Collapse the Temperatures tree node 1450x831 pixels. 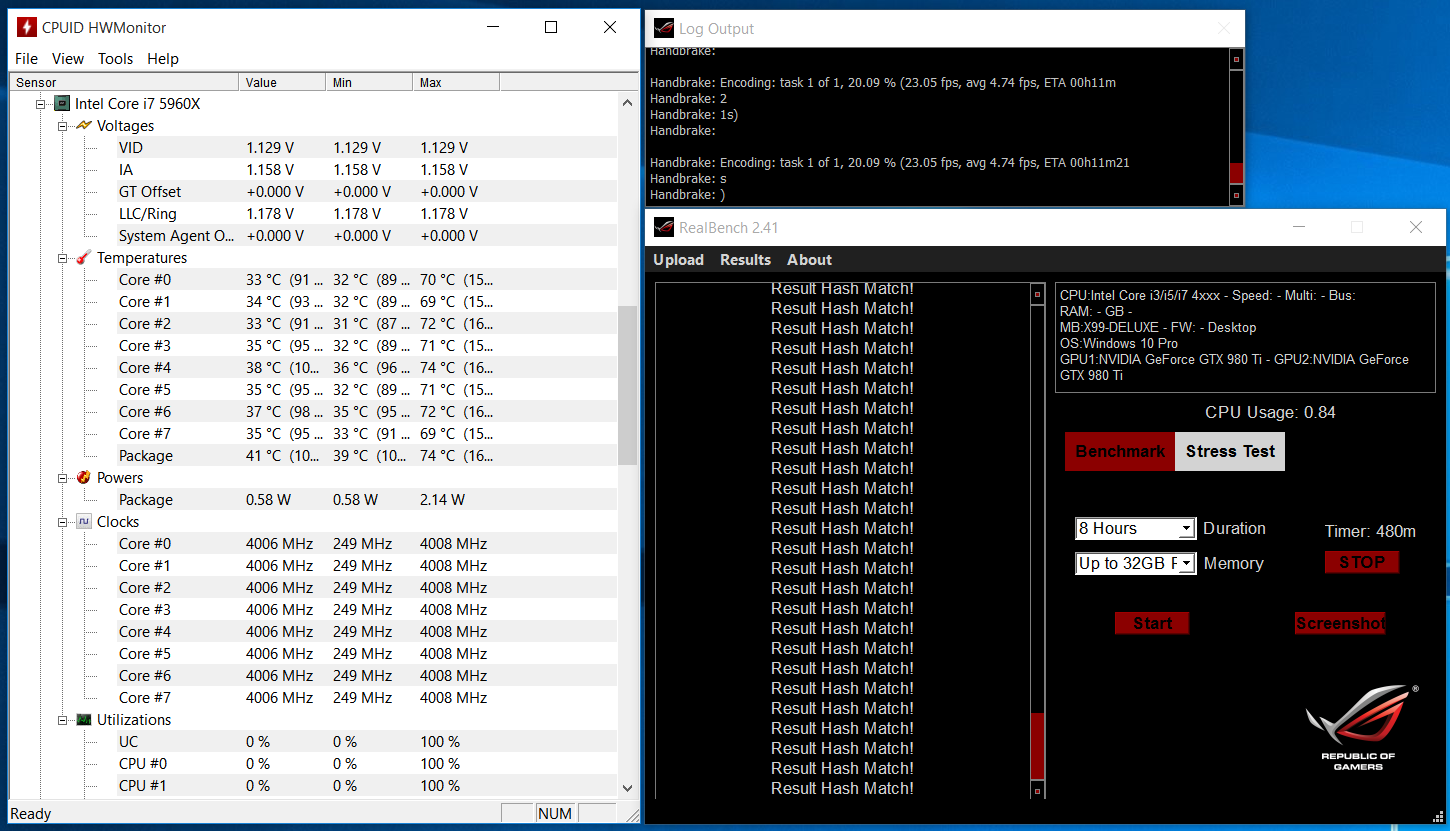pyautogui.click(x=63, y=258)
